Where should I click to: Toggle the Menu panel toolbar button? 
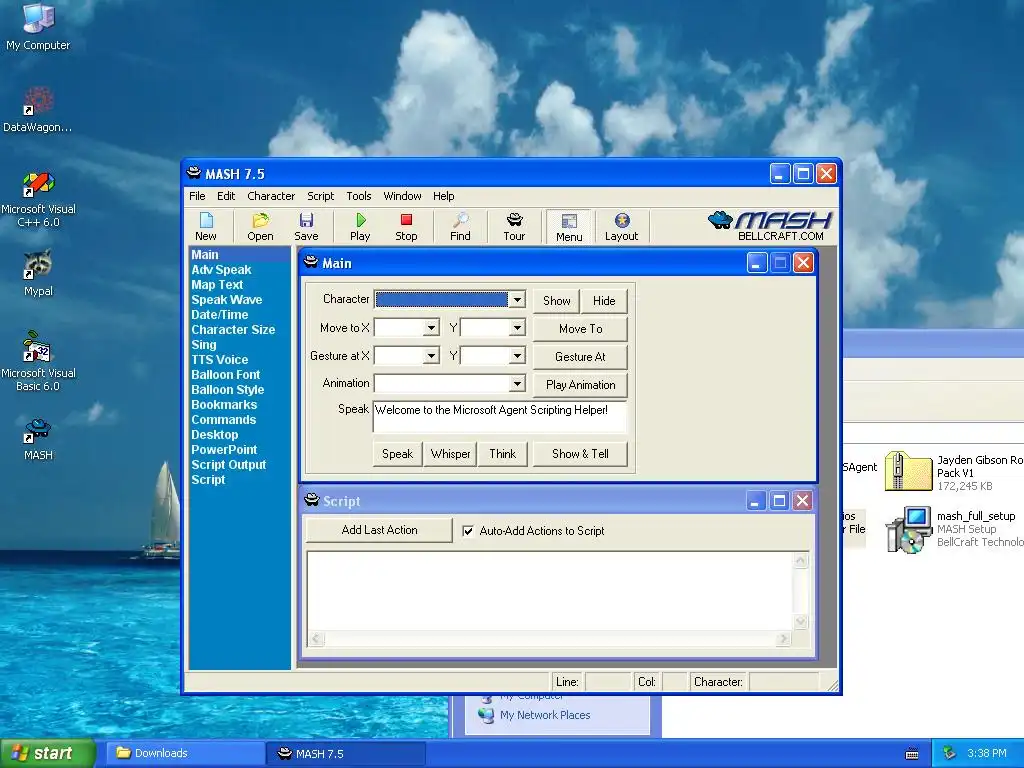pos(569,227)
